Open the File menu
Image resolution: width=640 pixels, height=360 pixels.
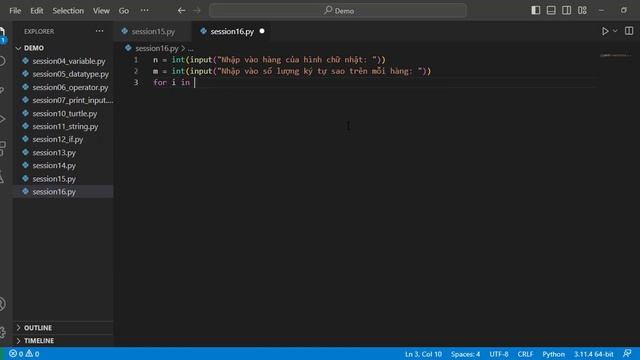pos(15,11)
